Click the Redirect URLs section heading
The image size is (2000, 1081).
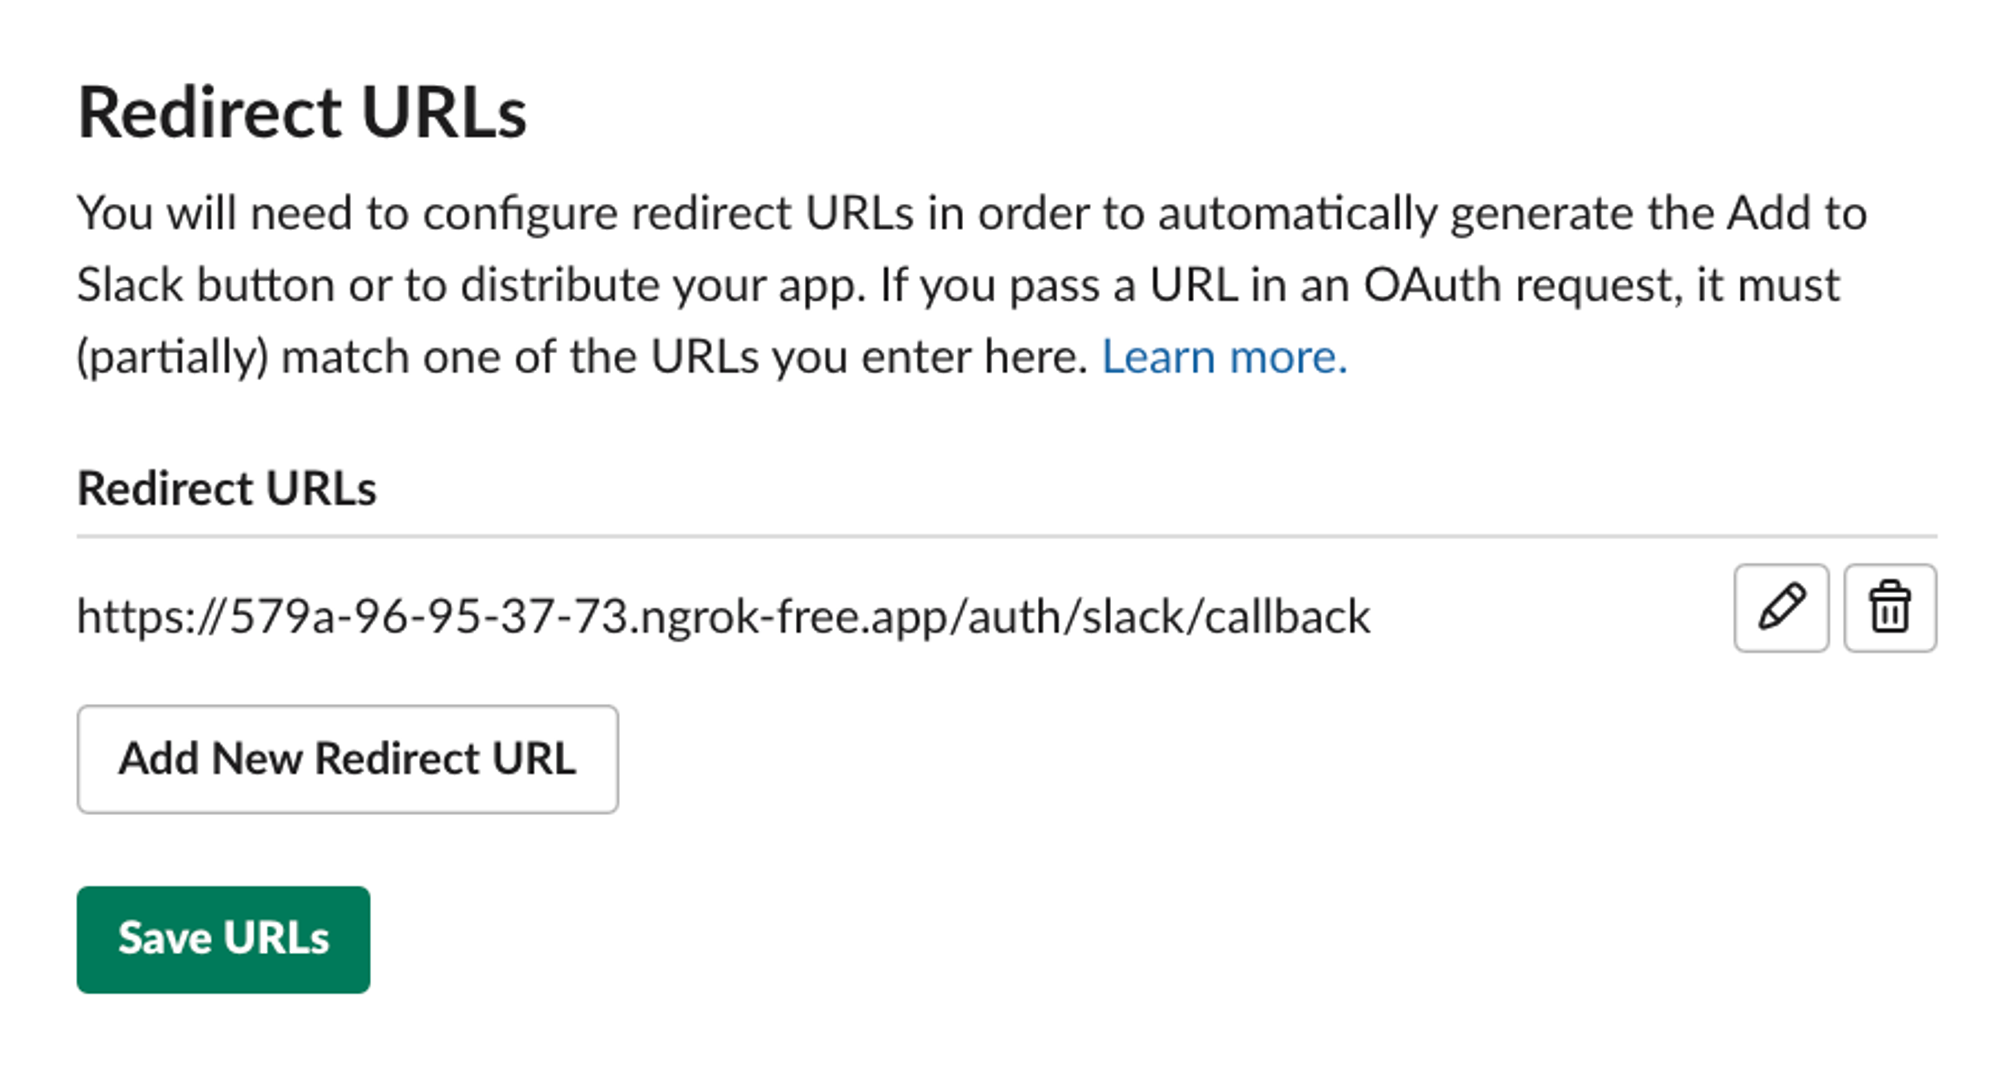pos(303,110)
